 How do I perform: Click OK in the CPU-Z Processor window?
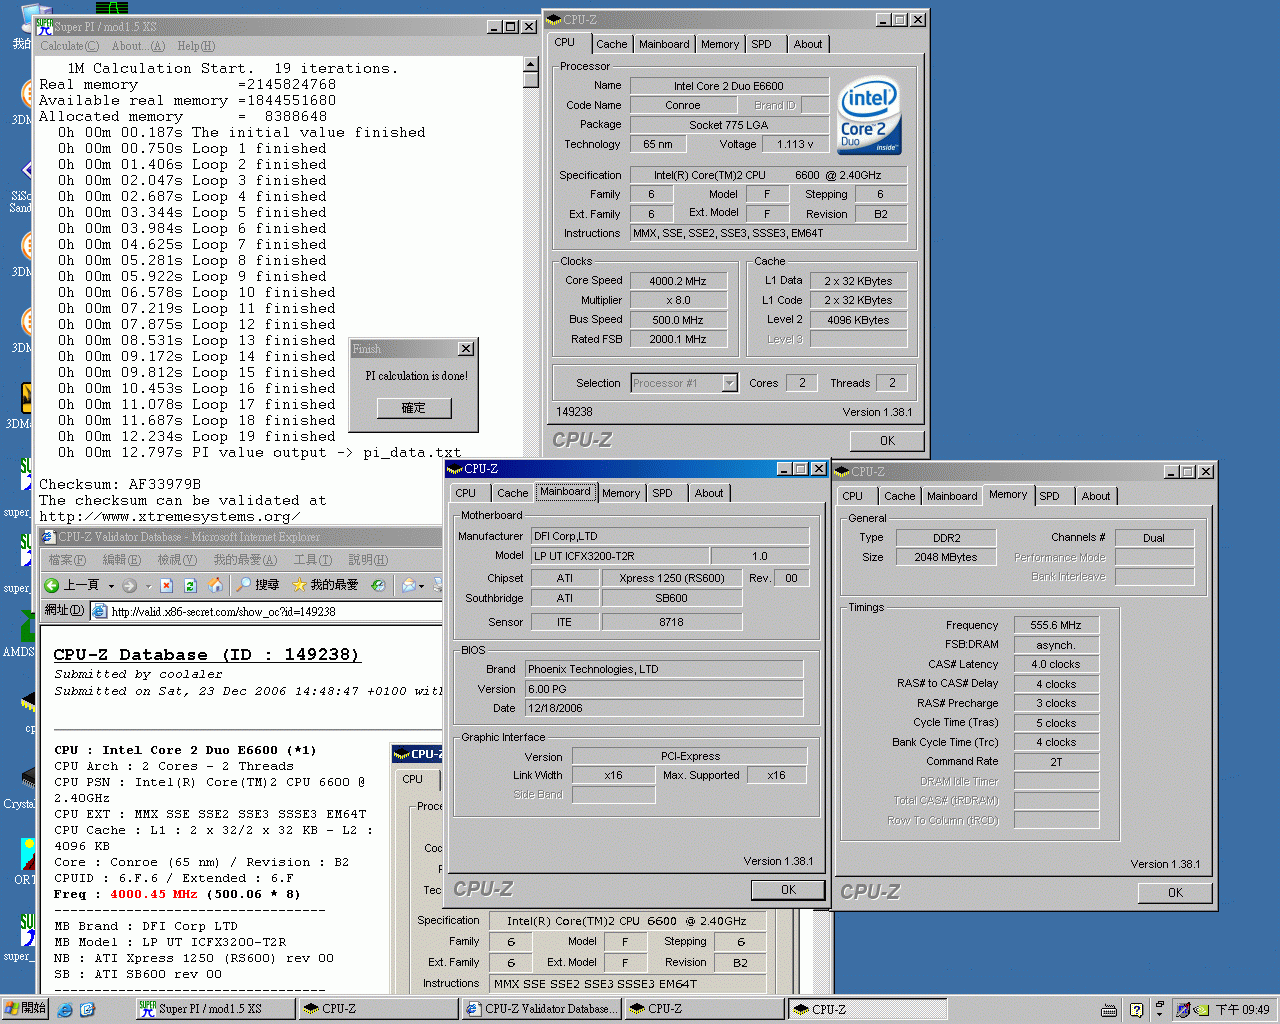click(887, 440)
